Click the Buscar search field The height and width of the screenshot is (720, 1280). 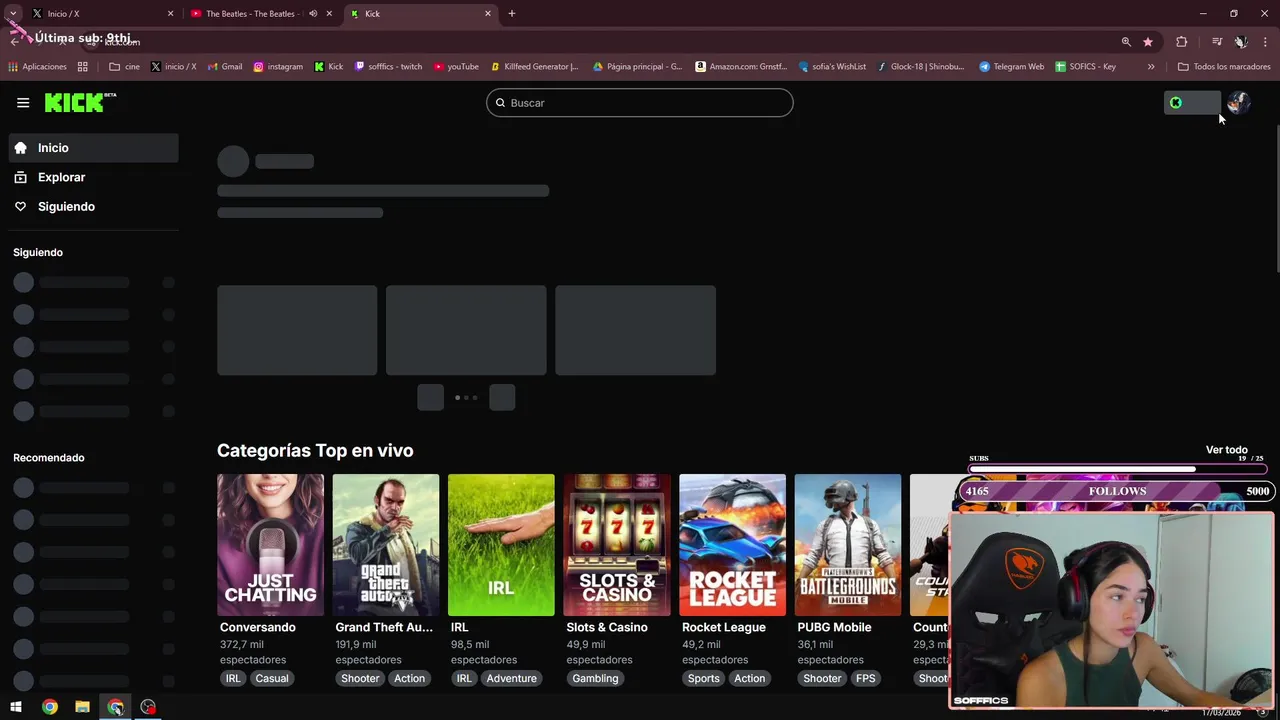[x=640, y=103]
